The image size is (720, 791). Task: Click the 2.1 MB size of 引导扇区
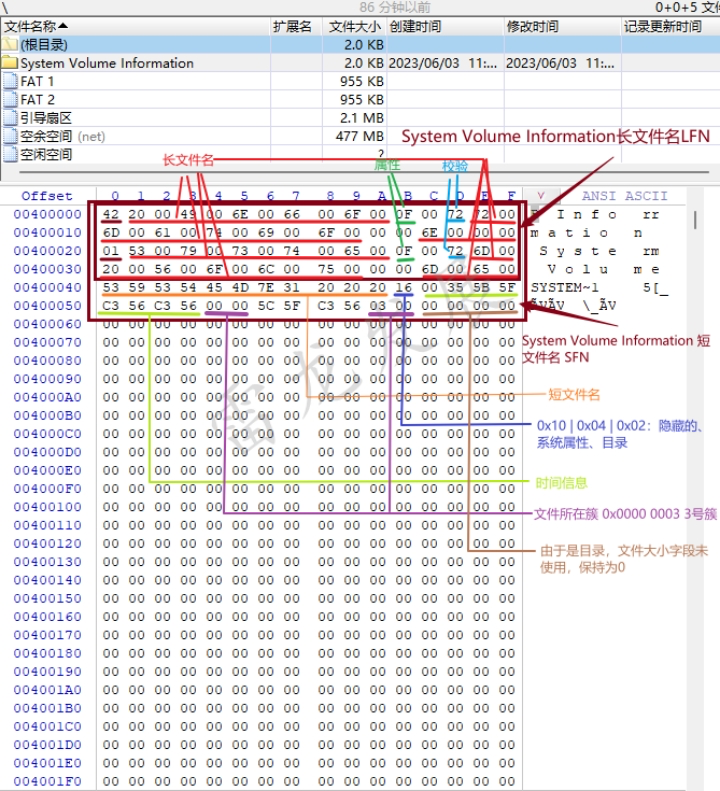362,118
